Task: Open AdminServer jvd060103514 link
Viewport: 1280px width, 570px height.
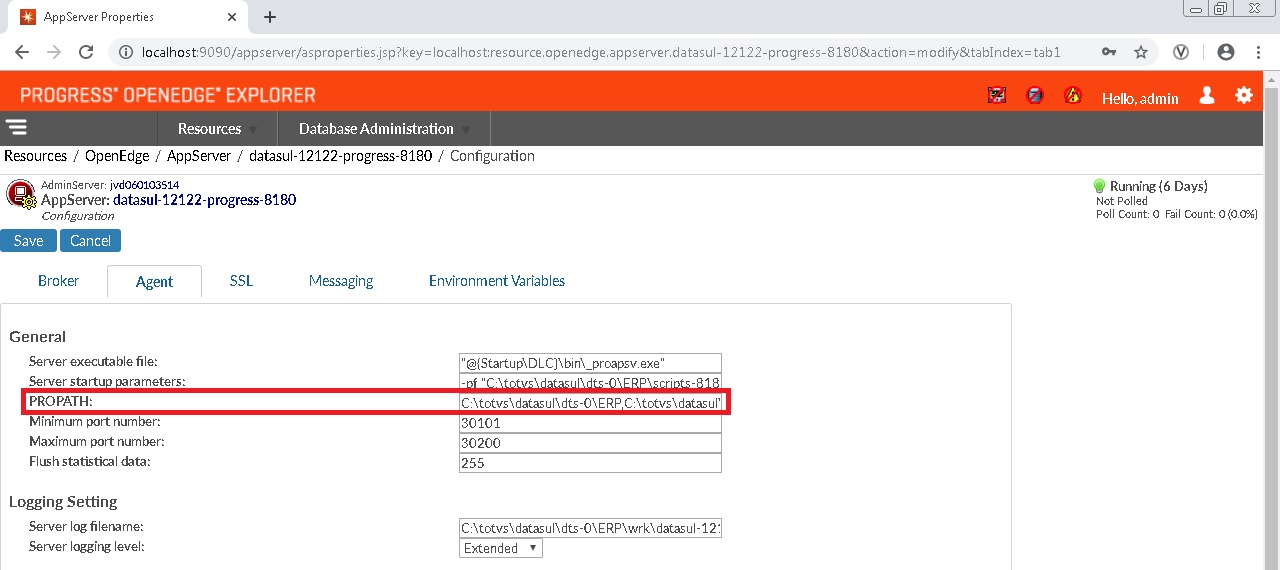Action: [144, 185]
